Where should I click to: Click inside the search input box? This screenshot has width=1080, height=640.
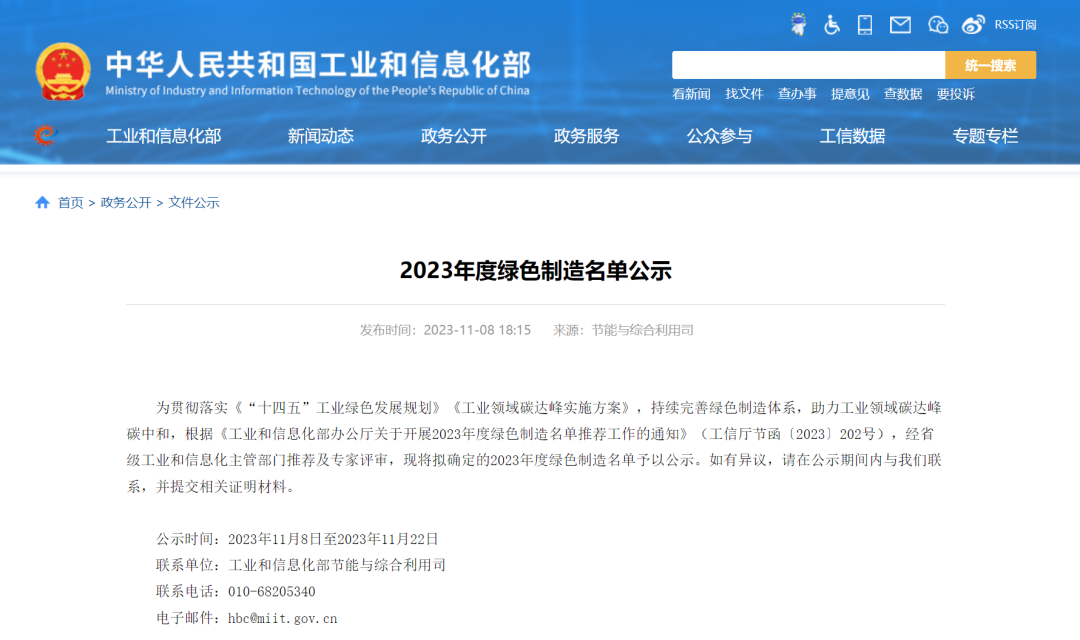(x=808, y=64)
